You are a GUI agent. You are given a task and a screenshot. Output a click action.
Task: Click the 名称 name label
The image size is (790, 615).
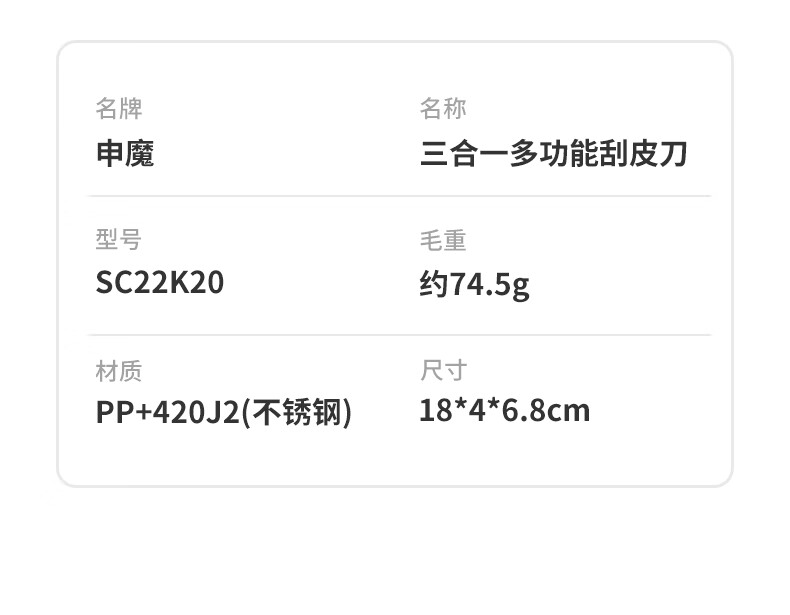tap(443, 108)
